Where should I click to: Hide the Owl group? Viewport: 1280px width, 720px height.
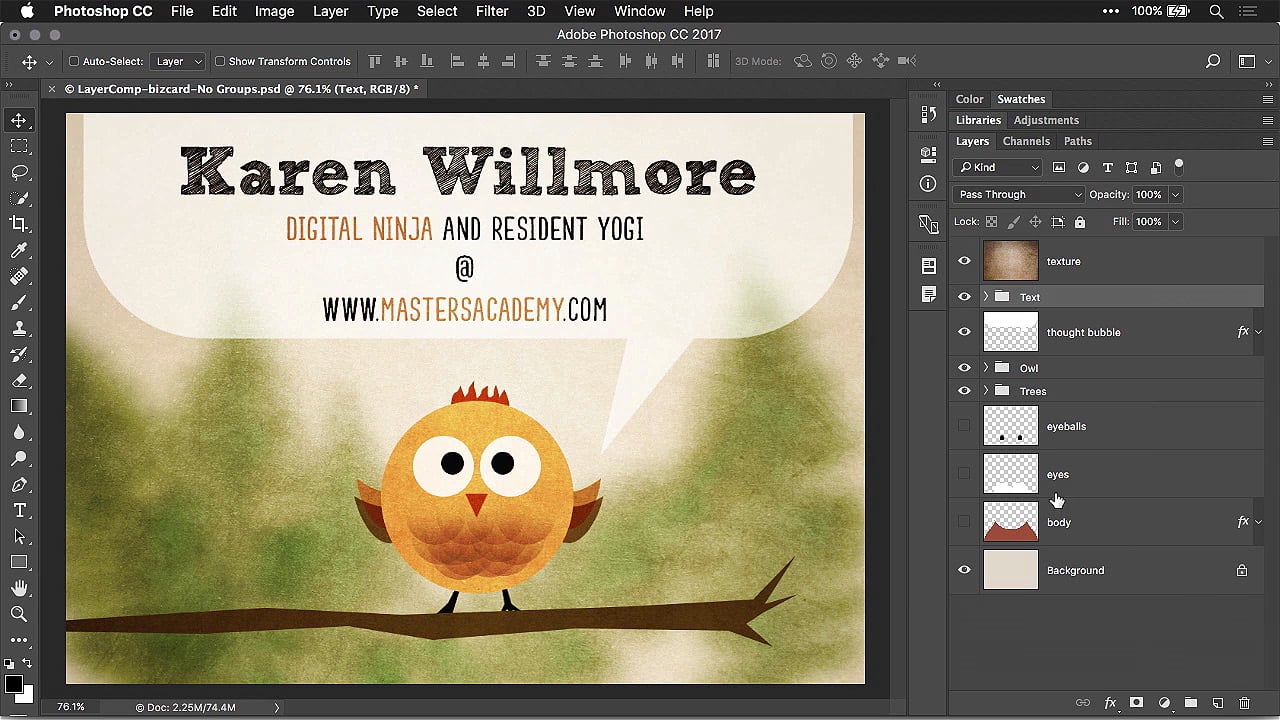pyautogui.click(x=964, y=368)
